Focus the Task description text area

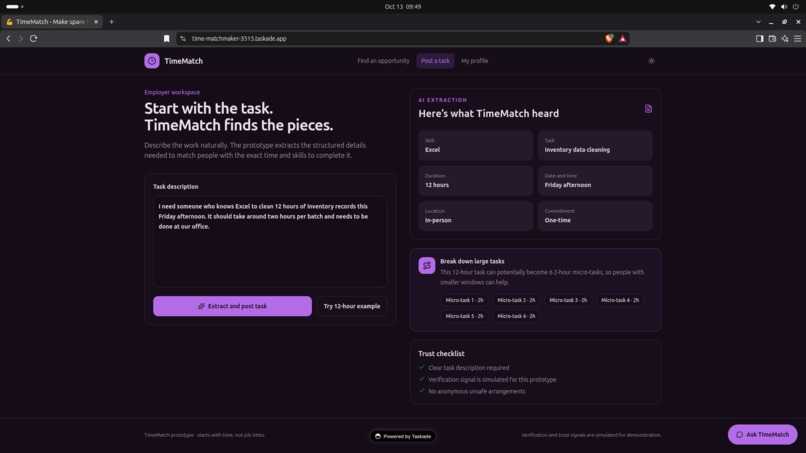click(x=270, y=241)
